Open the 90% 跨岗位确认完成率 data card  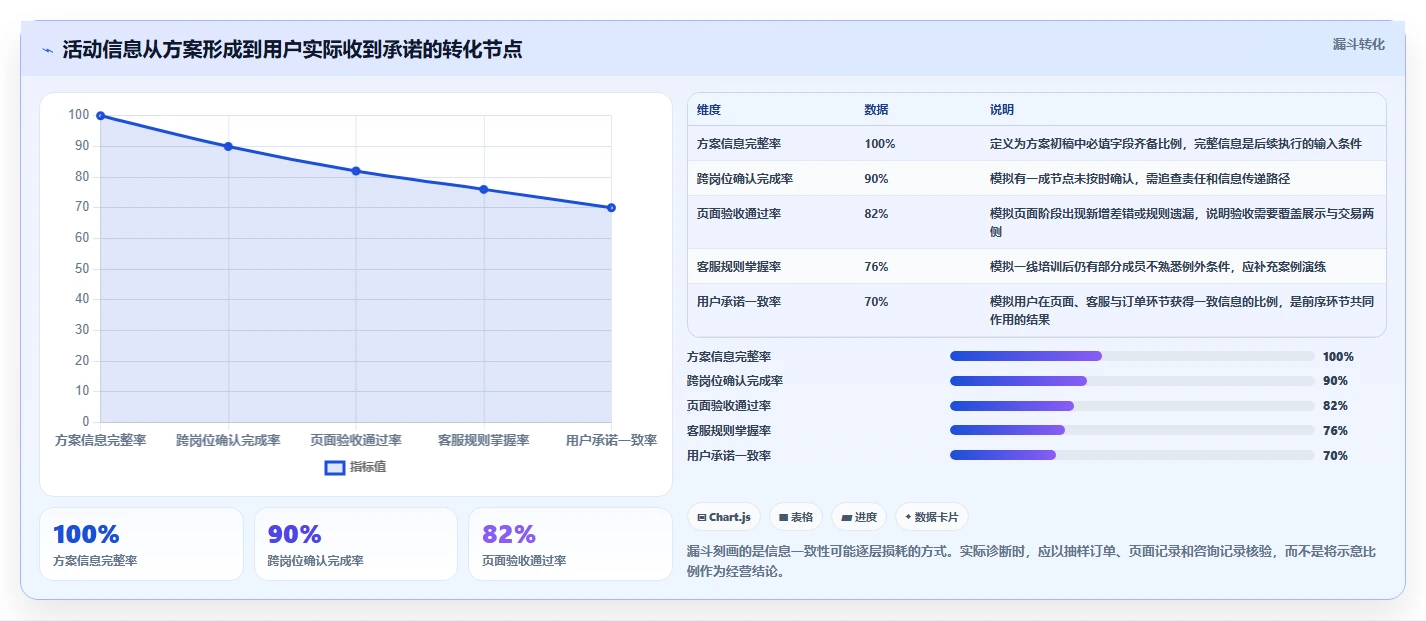356,544
